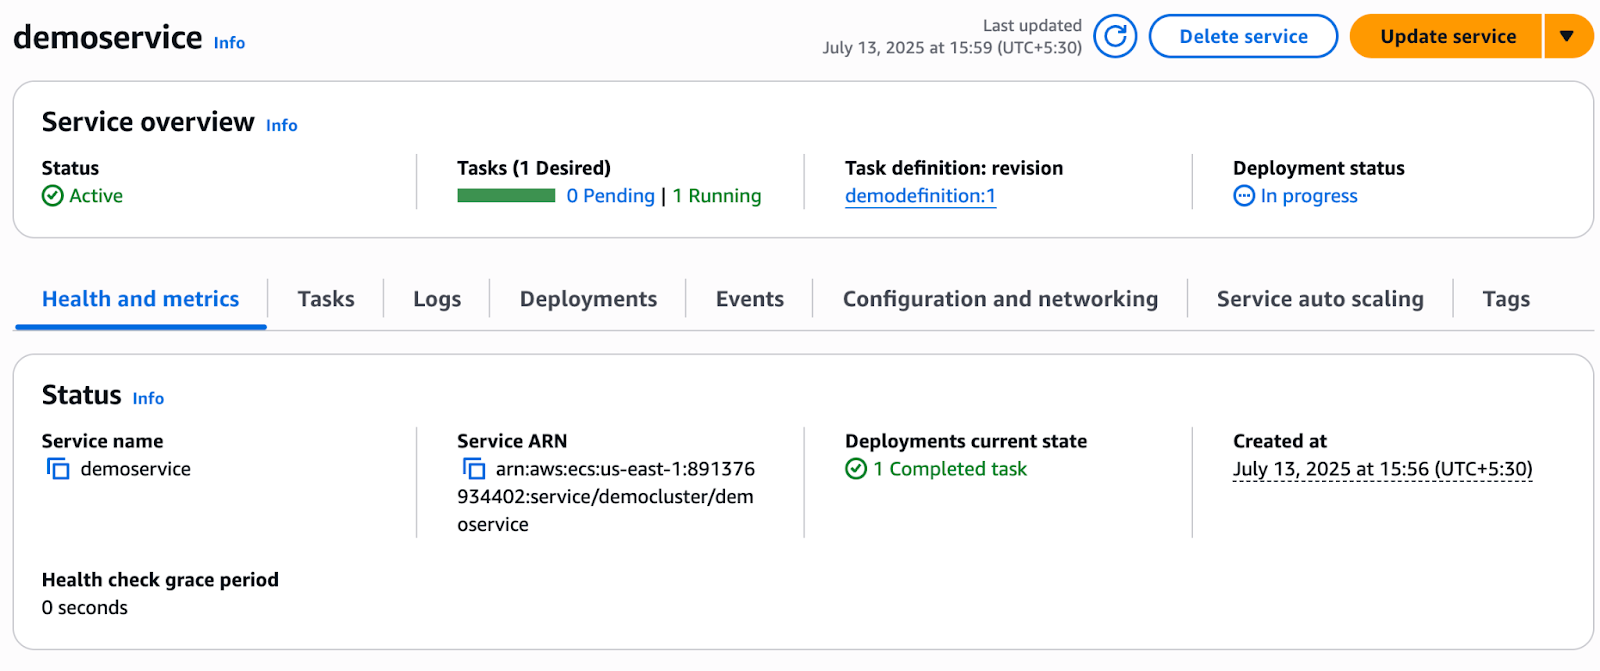Image resolution: width=1600 pixels, height=671 pixels.
Task: Open the Configuration and networking tab
Action: click(x=1000, y=299)
